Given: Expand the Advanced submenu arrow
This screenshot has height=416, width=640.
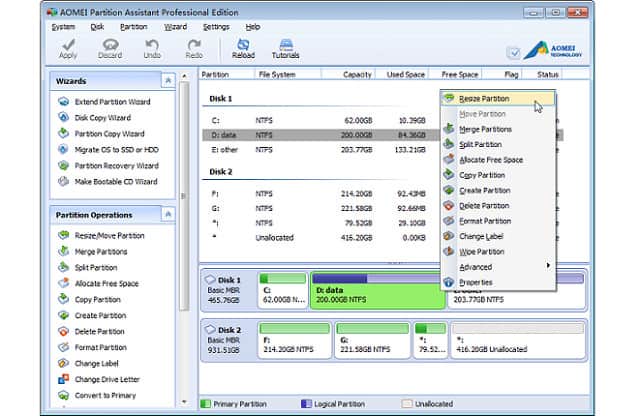Looking at the screenshot, I should 548,266.
